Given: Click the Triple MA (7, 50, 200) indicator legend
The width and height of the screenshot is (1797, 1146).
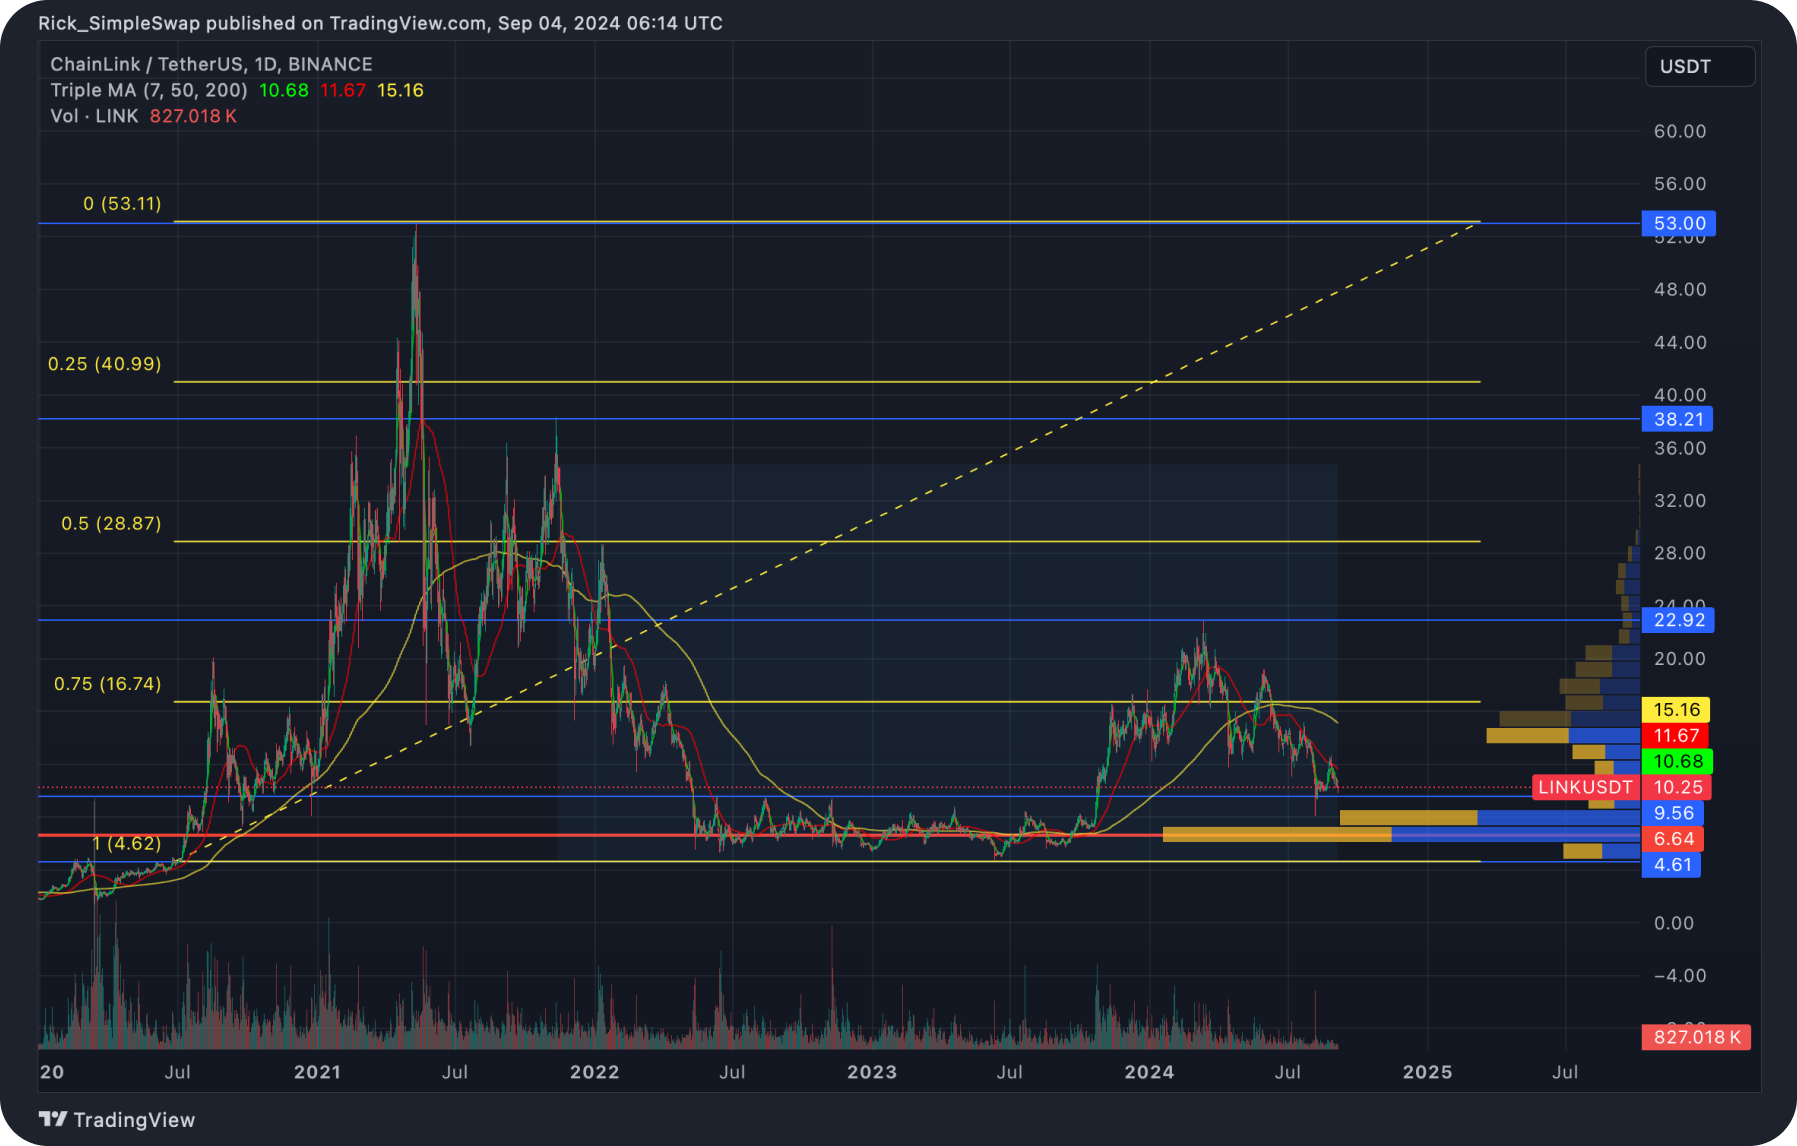Looking at the screenshot, I should [x=148, y=89].
